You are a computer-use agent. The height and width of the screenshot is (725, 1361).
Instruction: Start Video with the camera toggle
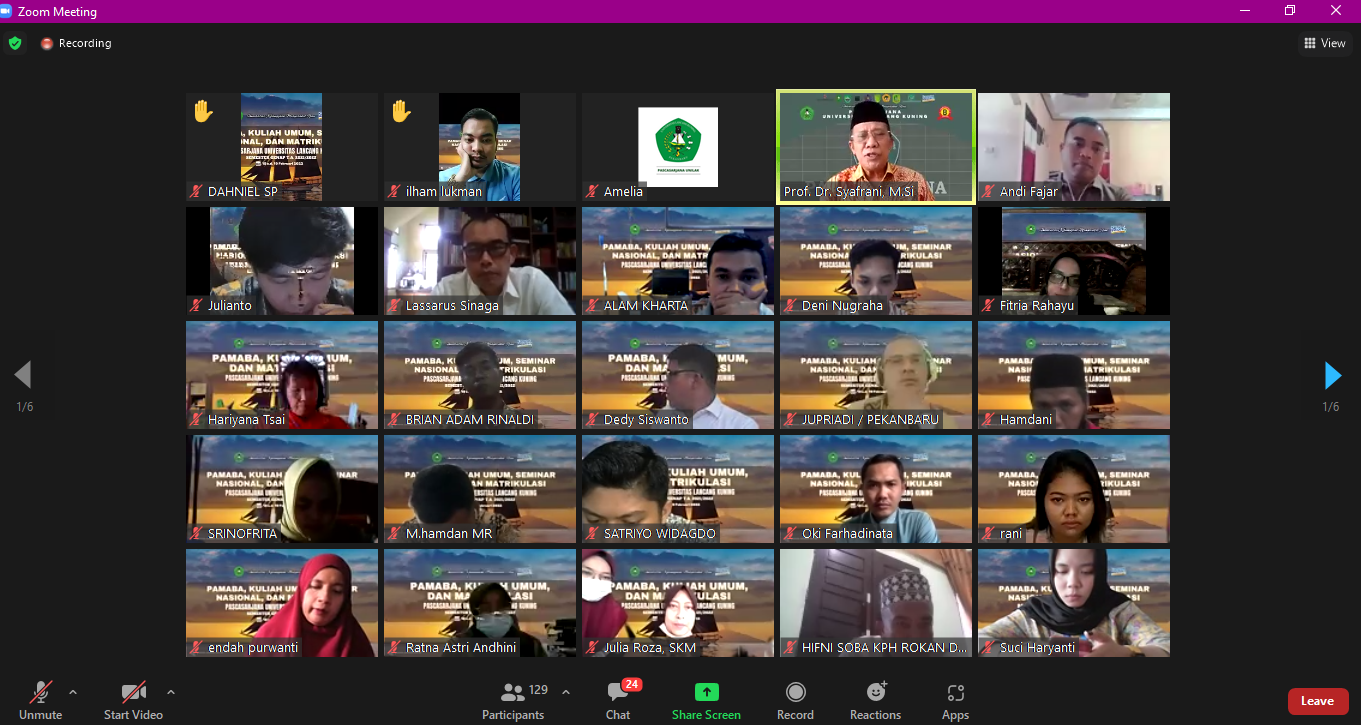[x=133, y=700]
